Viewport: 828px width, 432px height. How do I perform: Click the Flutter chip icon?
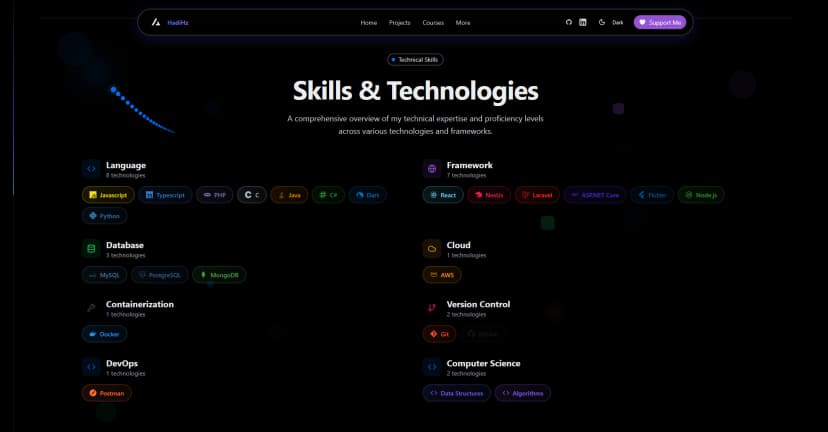click(642, 195)
